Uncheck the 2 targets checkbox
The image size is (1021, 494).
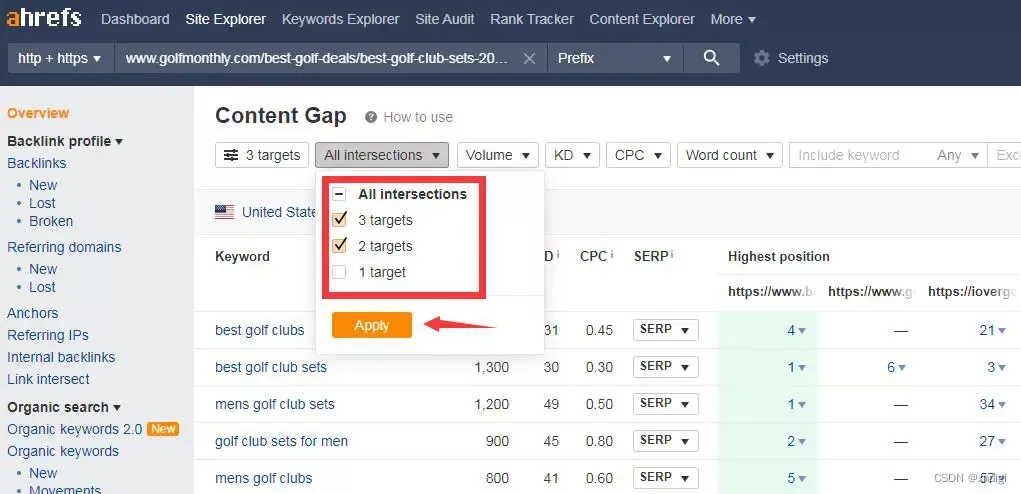click(x=340, y=246)
